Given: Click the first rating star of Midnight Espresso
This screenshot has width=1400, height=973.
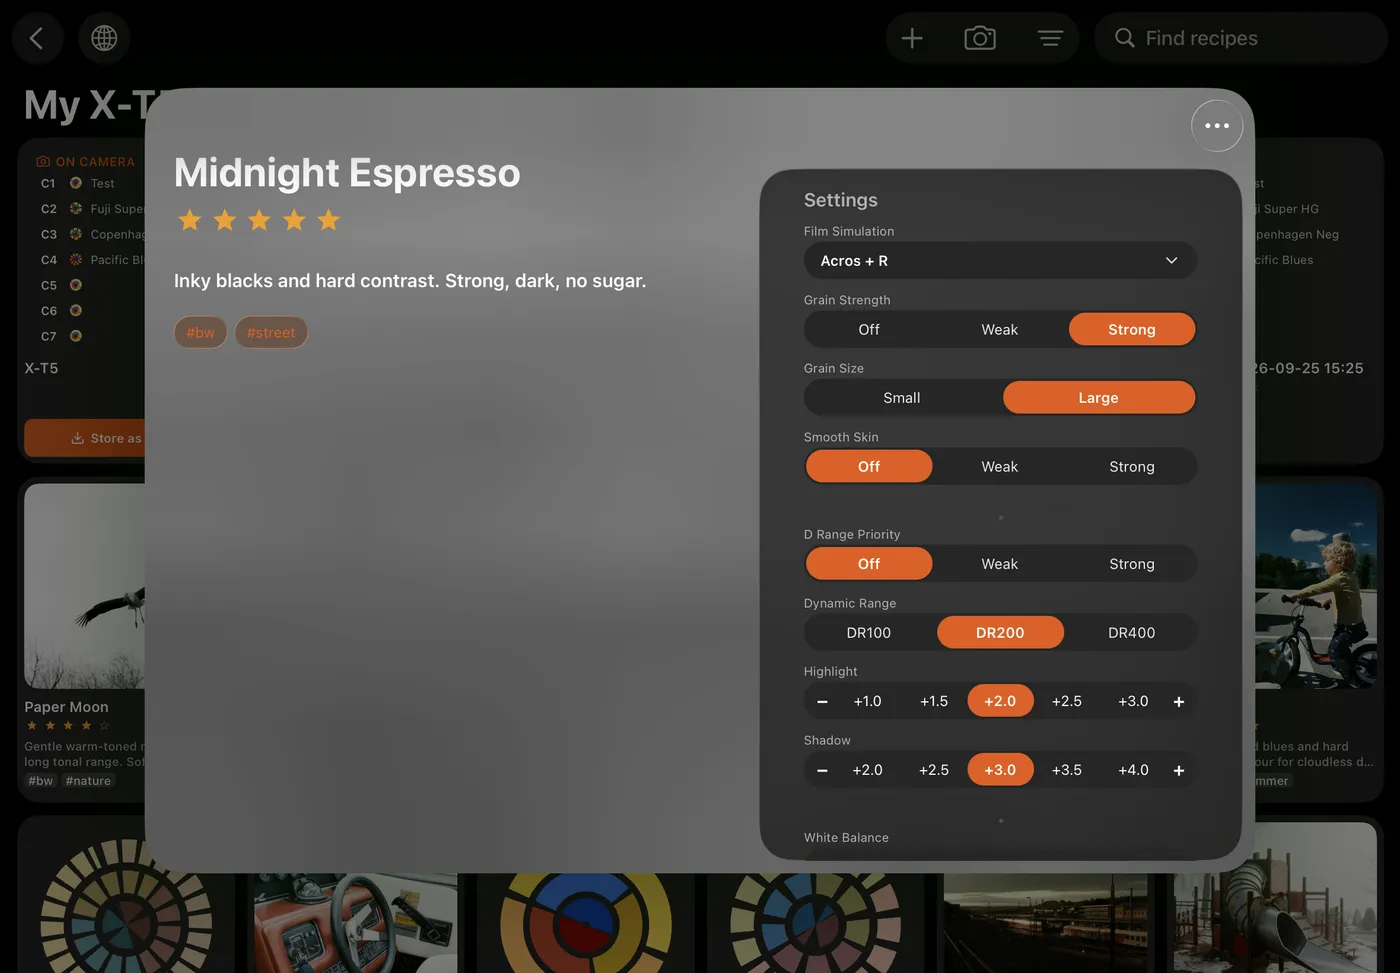Looking at the screenshot, I should 190,220.
